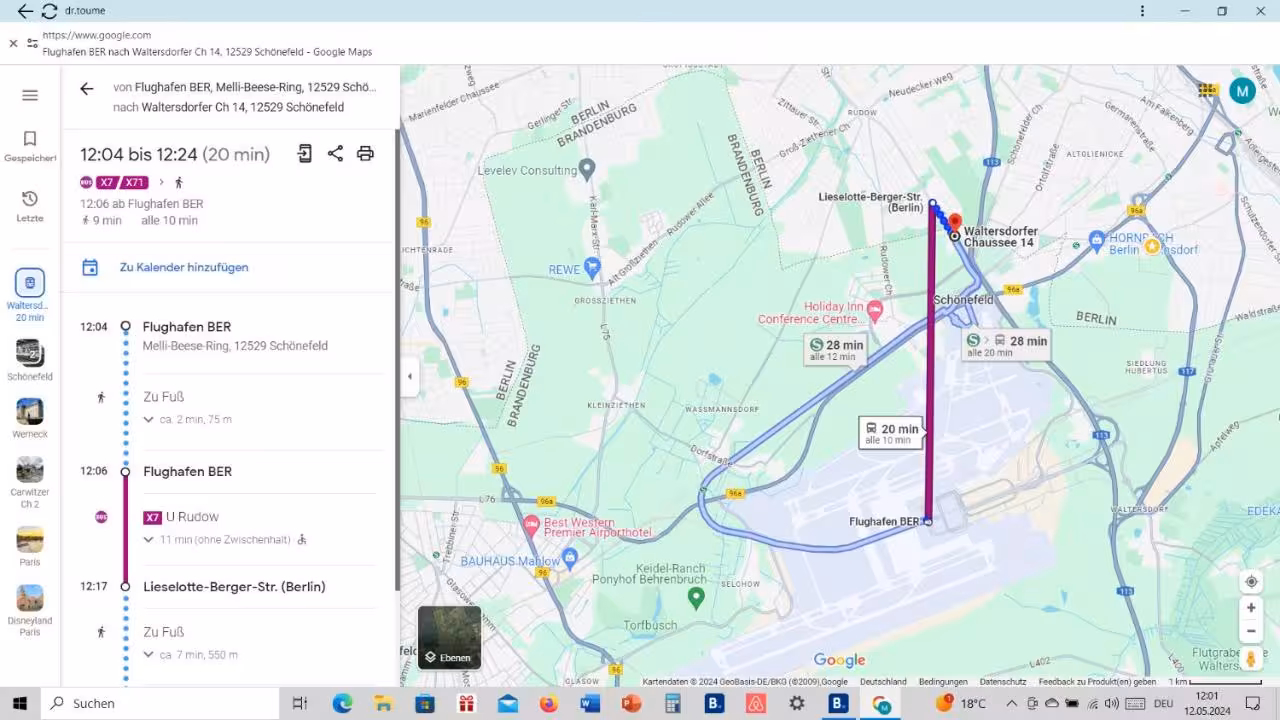
Task: Click the browser back arrow
Action: click(25, 11)
